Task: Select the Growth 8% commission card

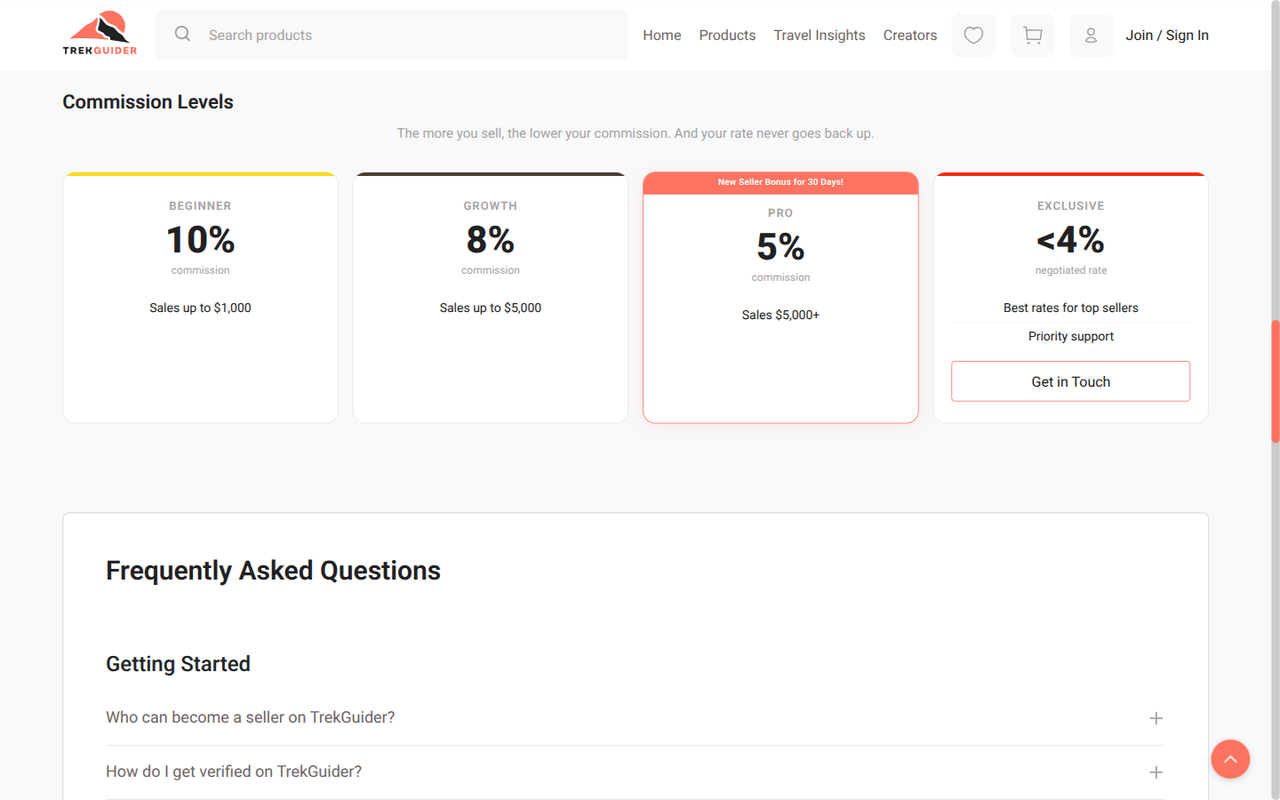Action: pyautogui.click(x=490, y=298)
